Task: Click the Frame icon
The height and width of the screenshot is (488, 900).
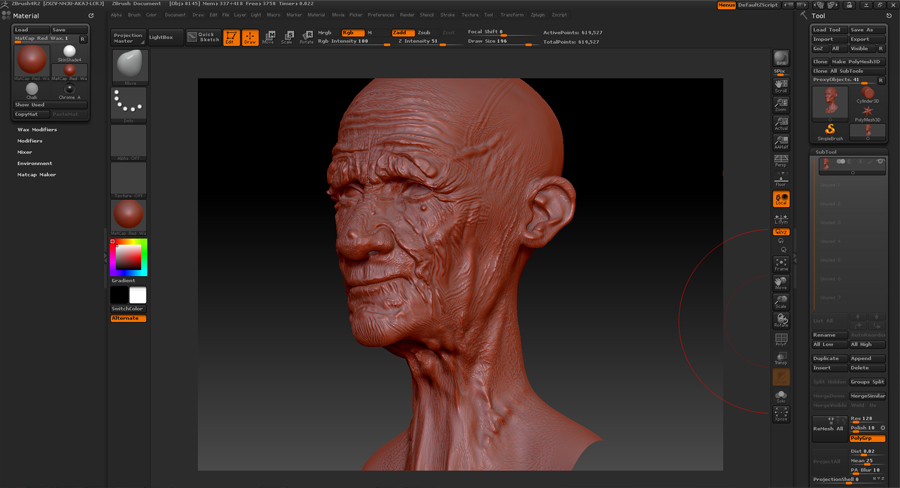Action: [x=781, y=264]
